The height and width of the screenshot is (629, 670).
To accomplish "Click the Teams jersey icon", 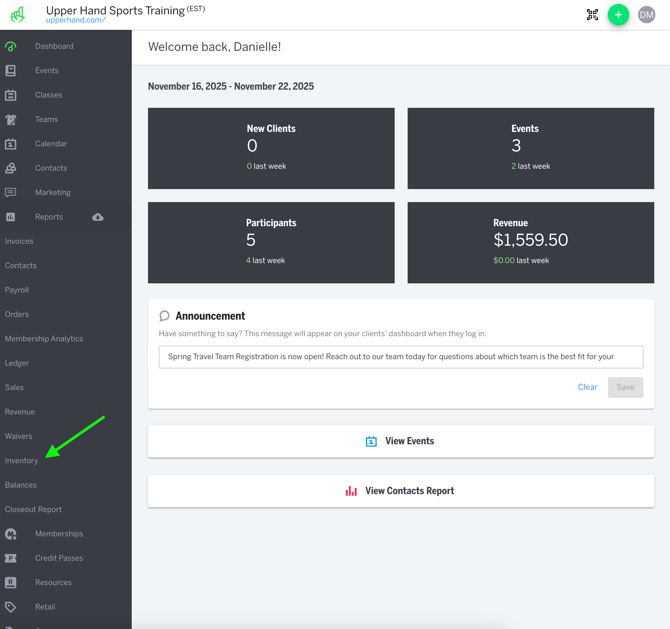I will (11, 120).
